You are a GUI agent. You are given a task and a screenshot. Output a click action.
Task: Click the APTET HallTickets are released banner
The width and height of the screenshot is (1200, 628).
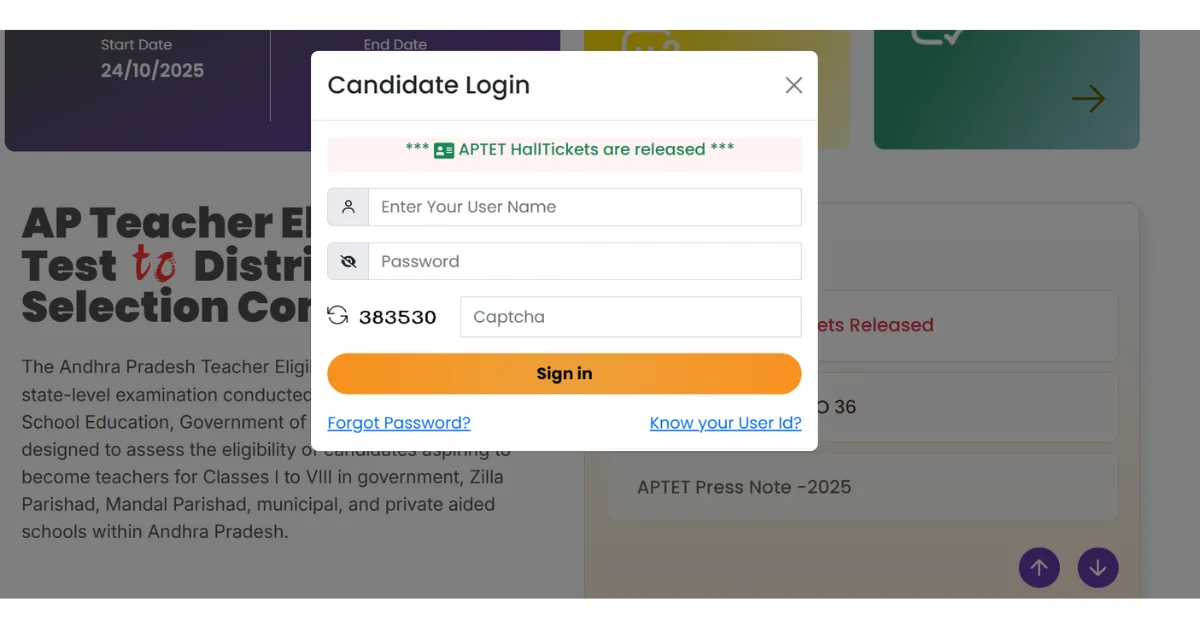(x=570, y=150)
